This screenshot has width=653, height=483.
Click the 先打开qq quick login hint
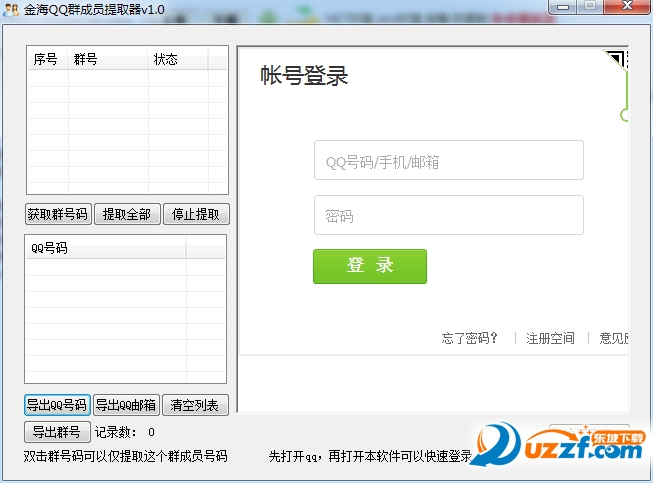370,456
